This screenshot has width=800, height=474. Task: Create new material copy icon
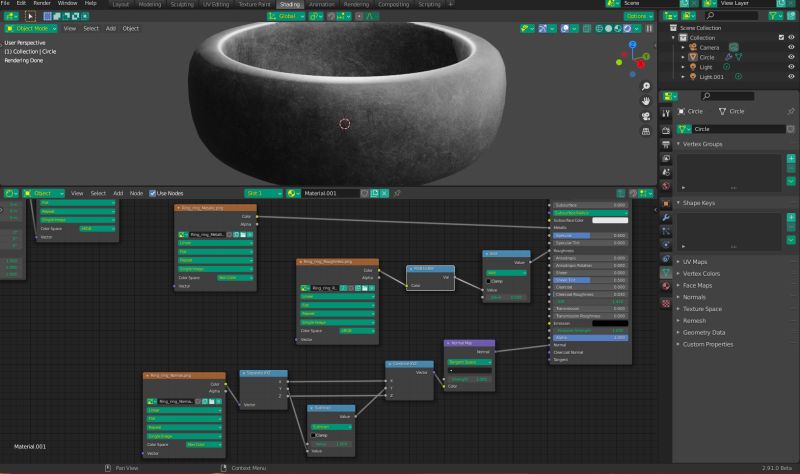(374, 193)
